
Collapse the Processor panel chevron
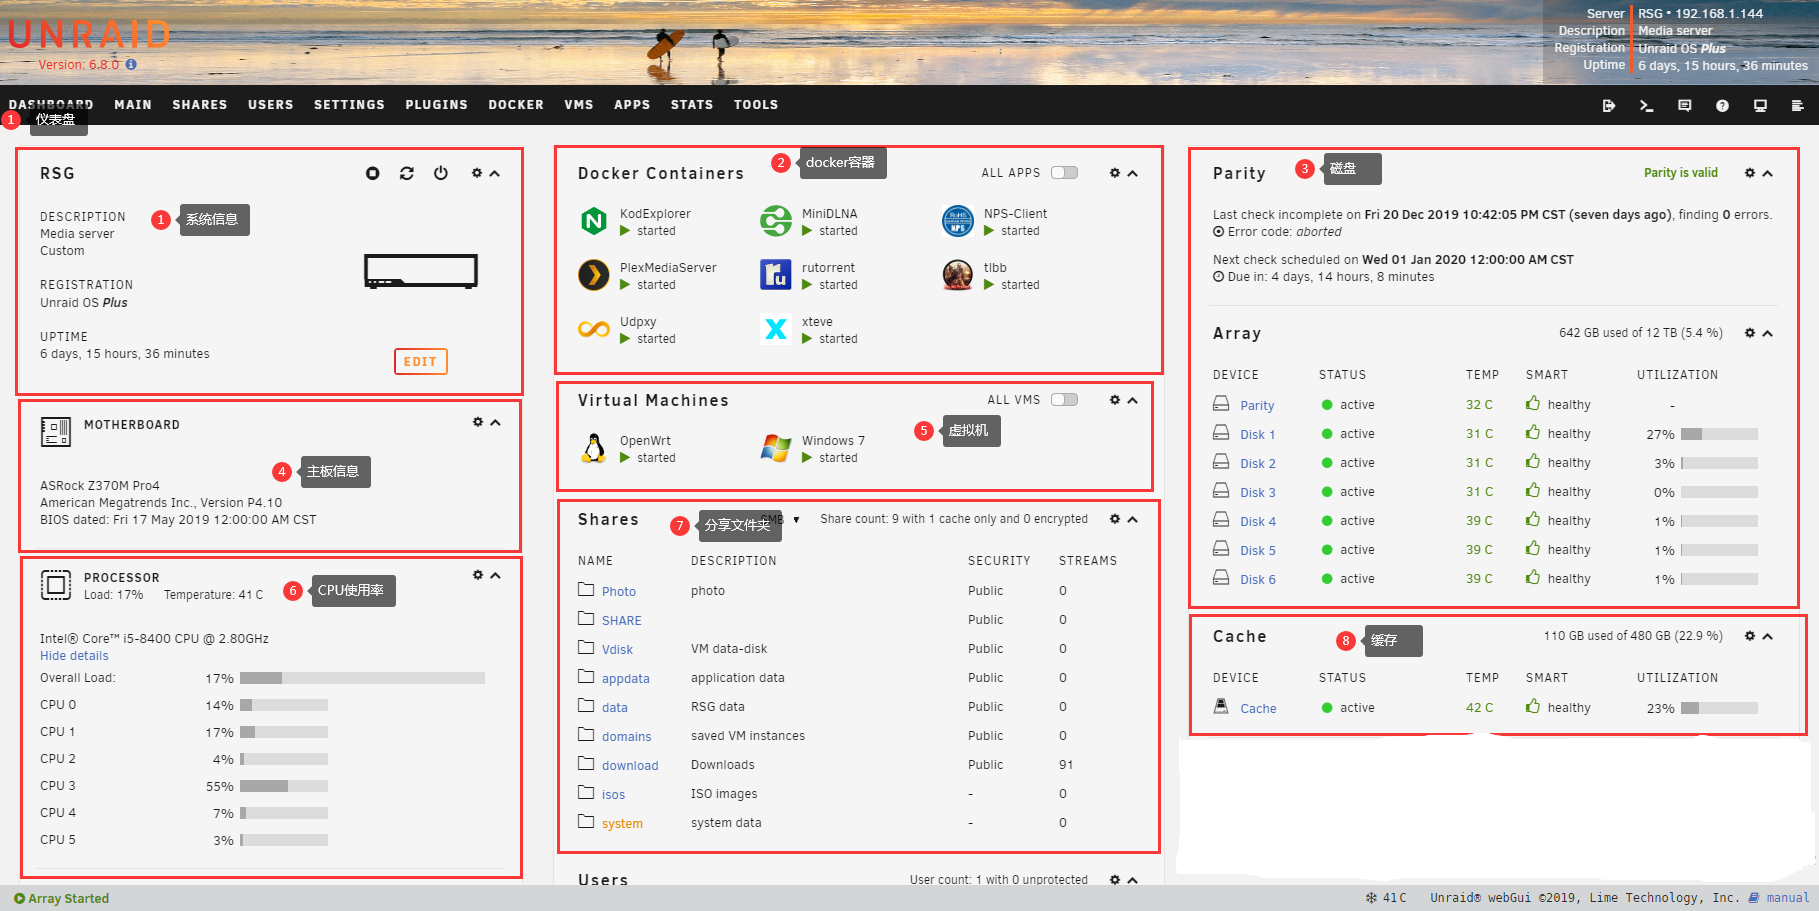[x=495, y=575]
